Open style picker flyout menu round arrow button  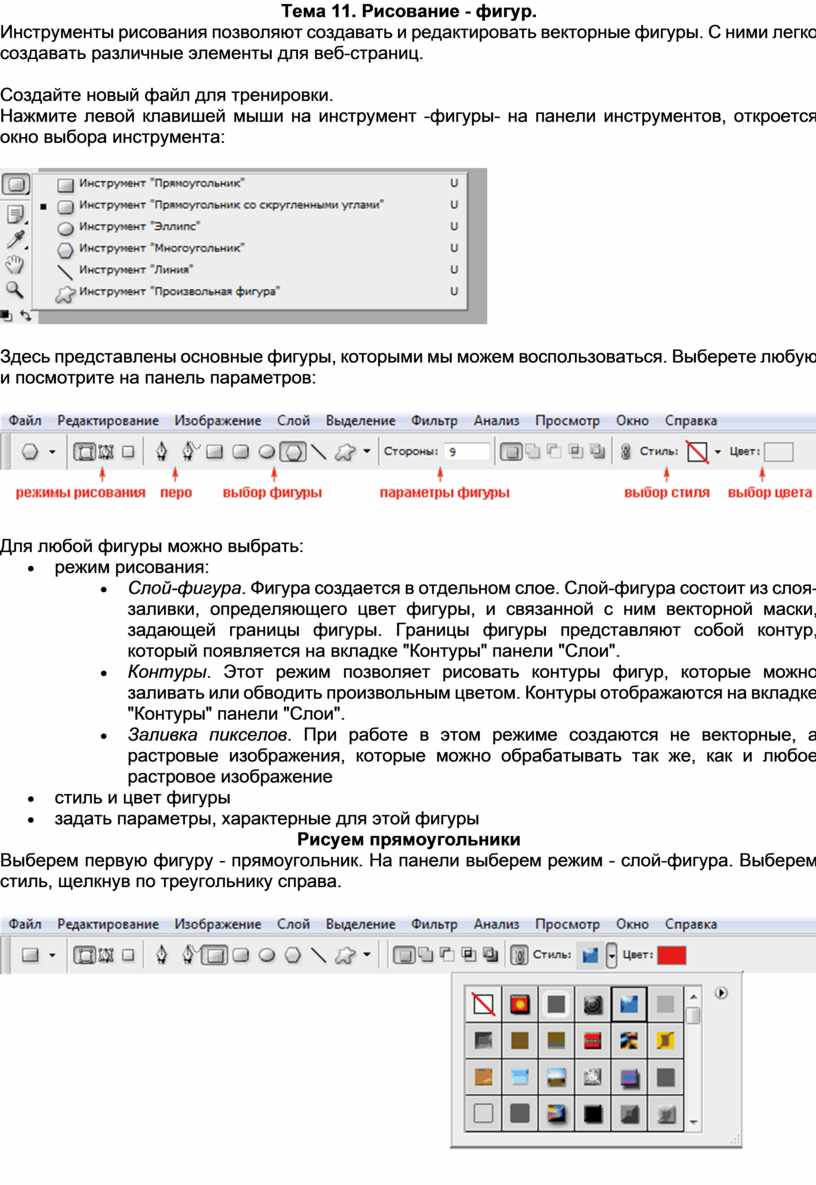point(721,993)
